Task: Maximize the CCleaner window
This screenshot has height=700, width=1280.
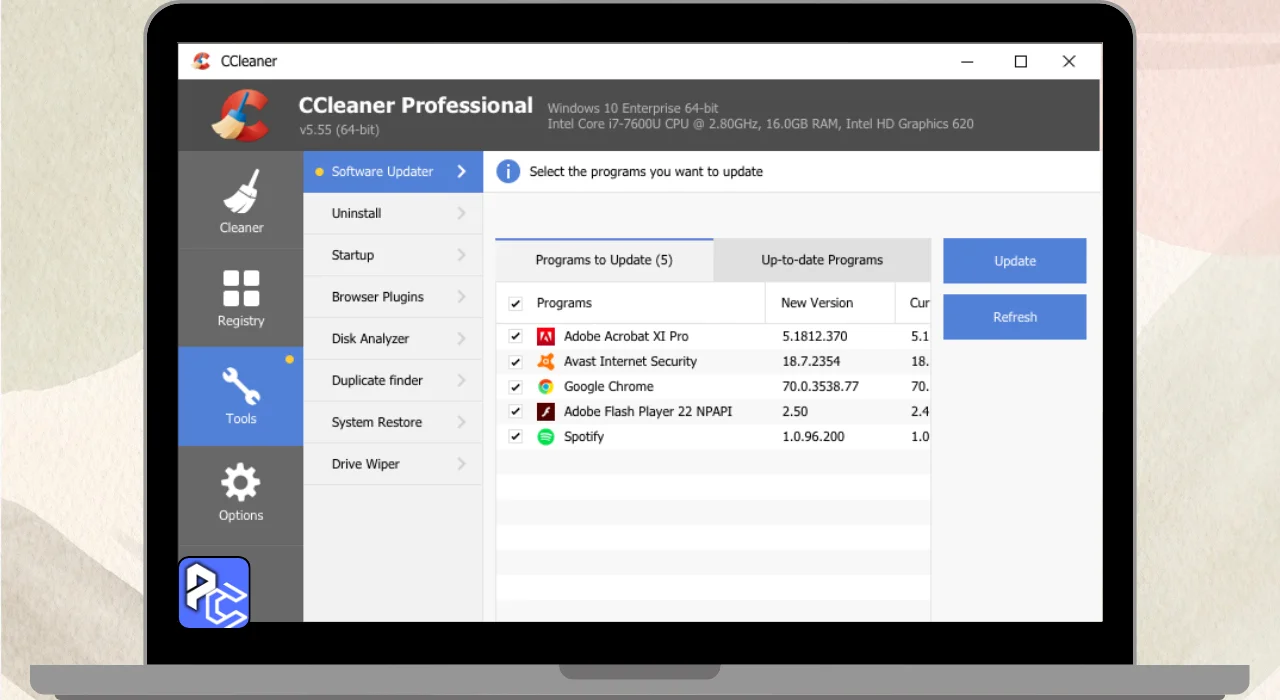Action: pos(1021,61)
